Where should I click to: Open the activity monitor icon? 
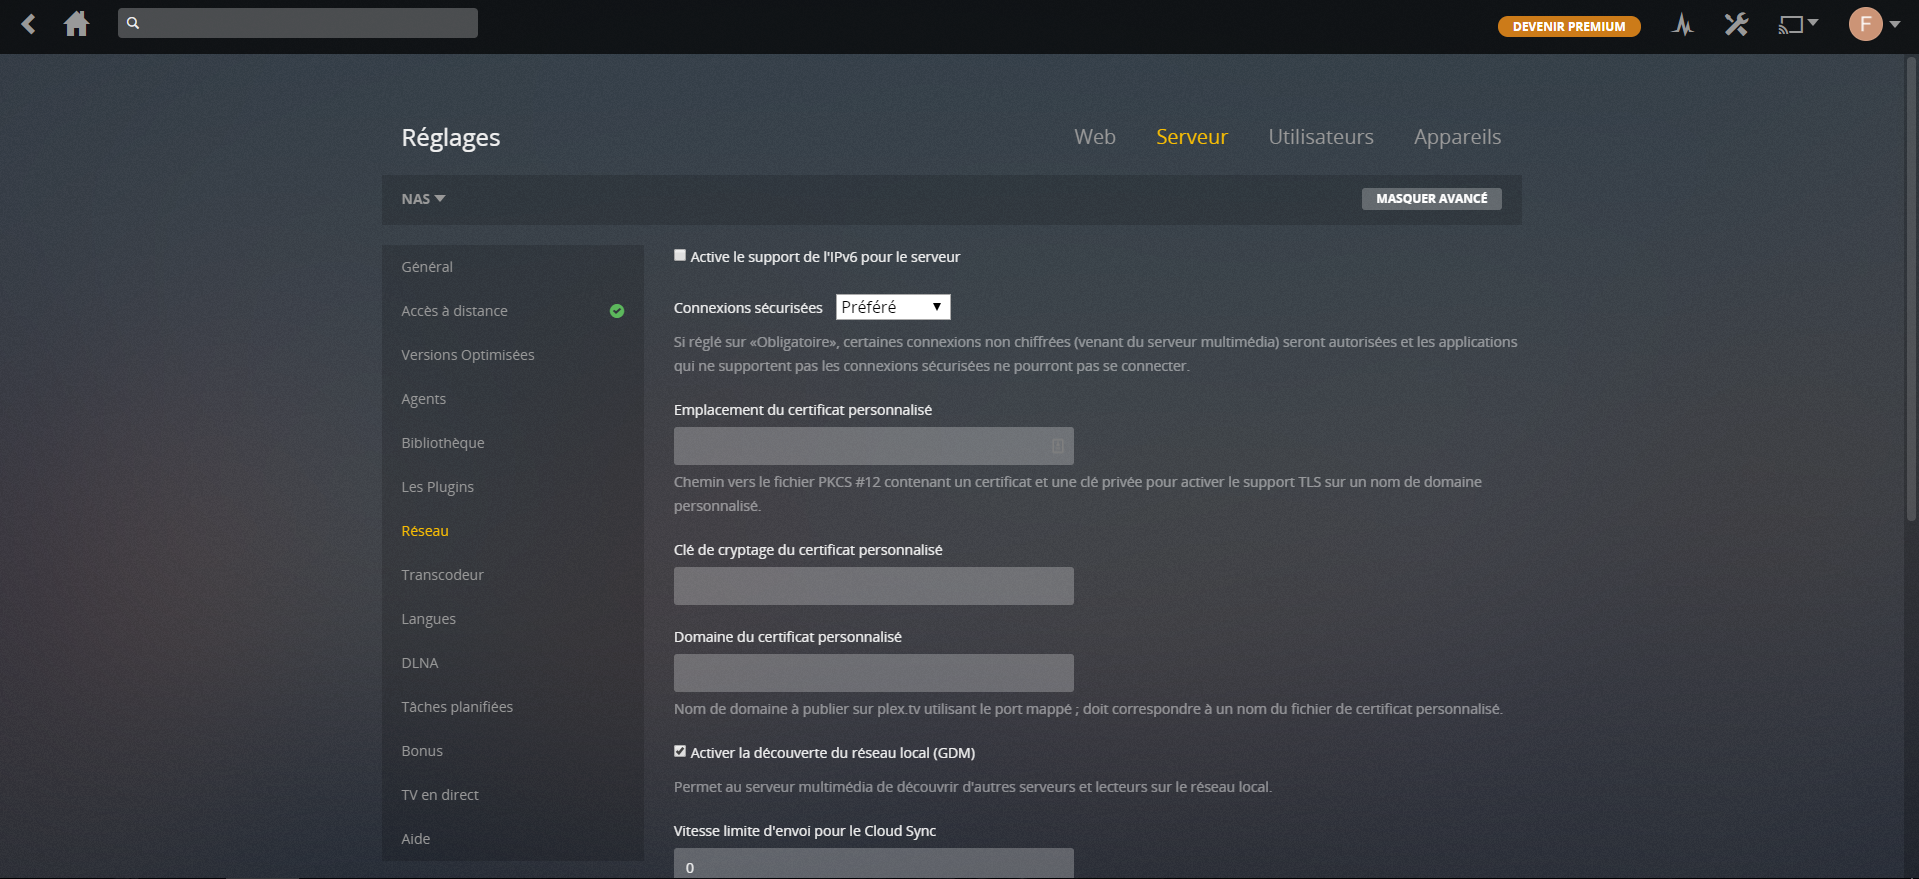tap(1683, 25)
